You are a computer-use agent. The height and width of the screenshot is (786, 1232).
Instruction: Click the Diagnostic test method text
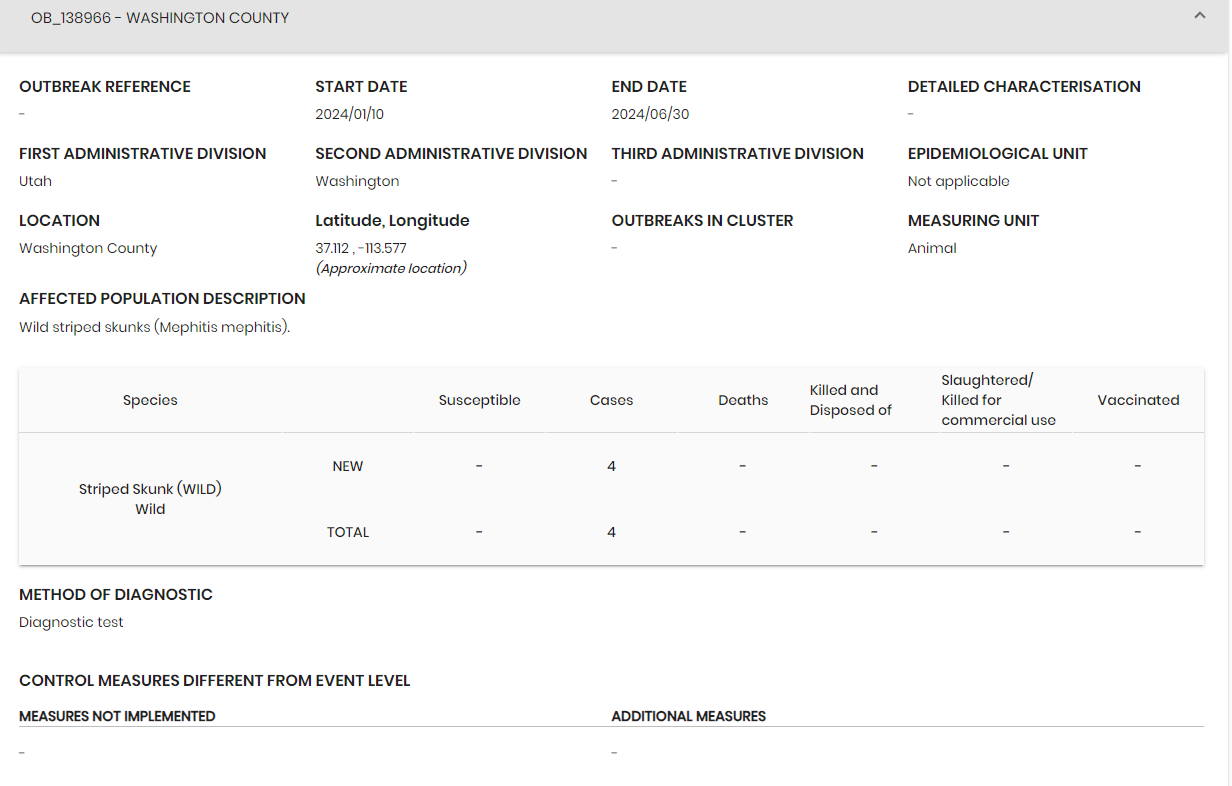point(71,622)
